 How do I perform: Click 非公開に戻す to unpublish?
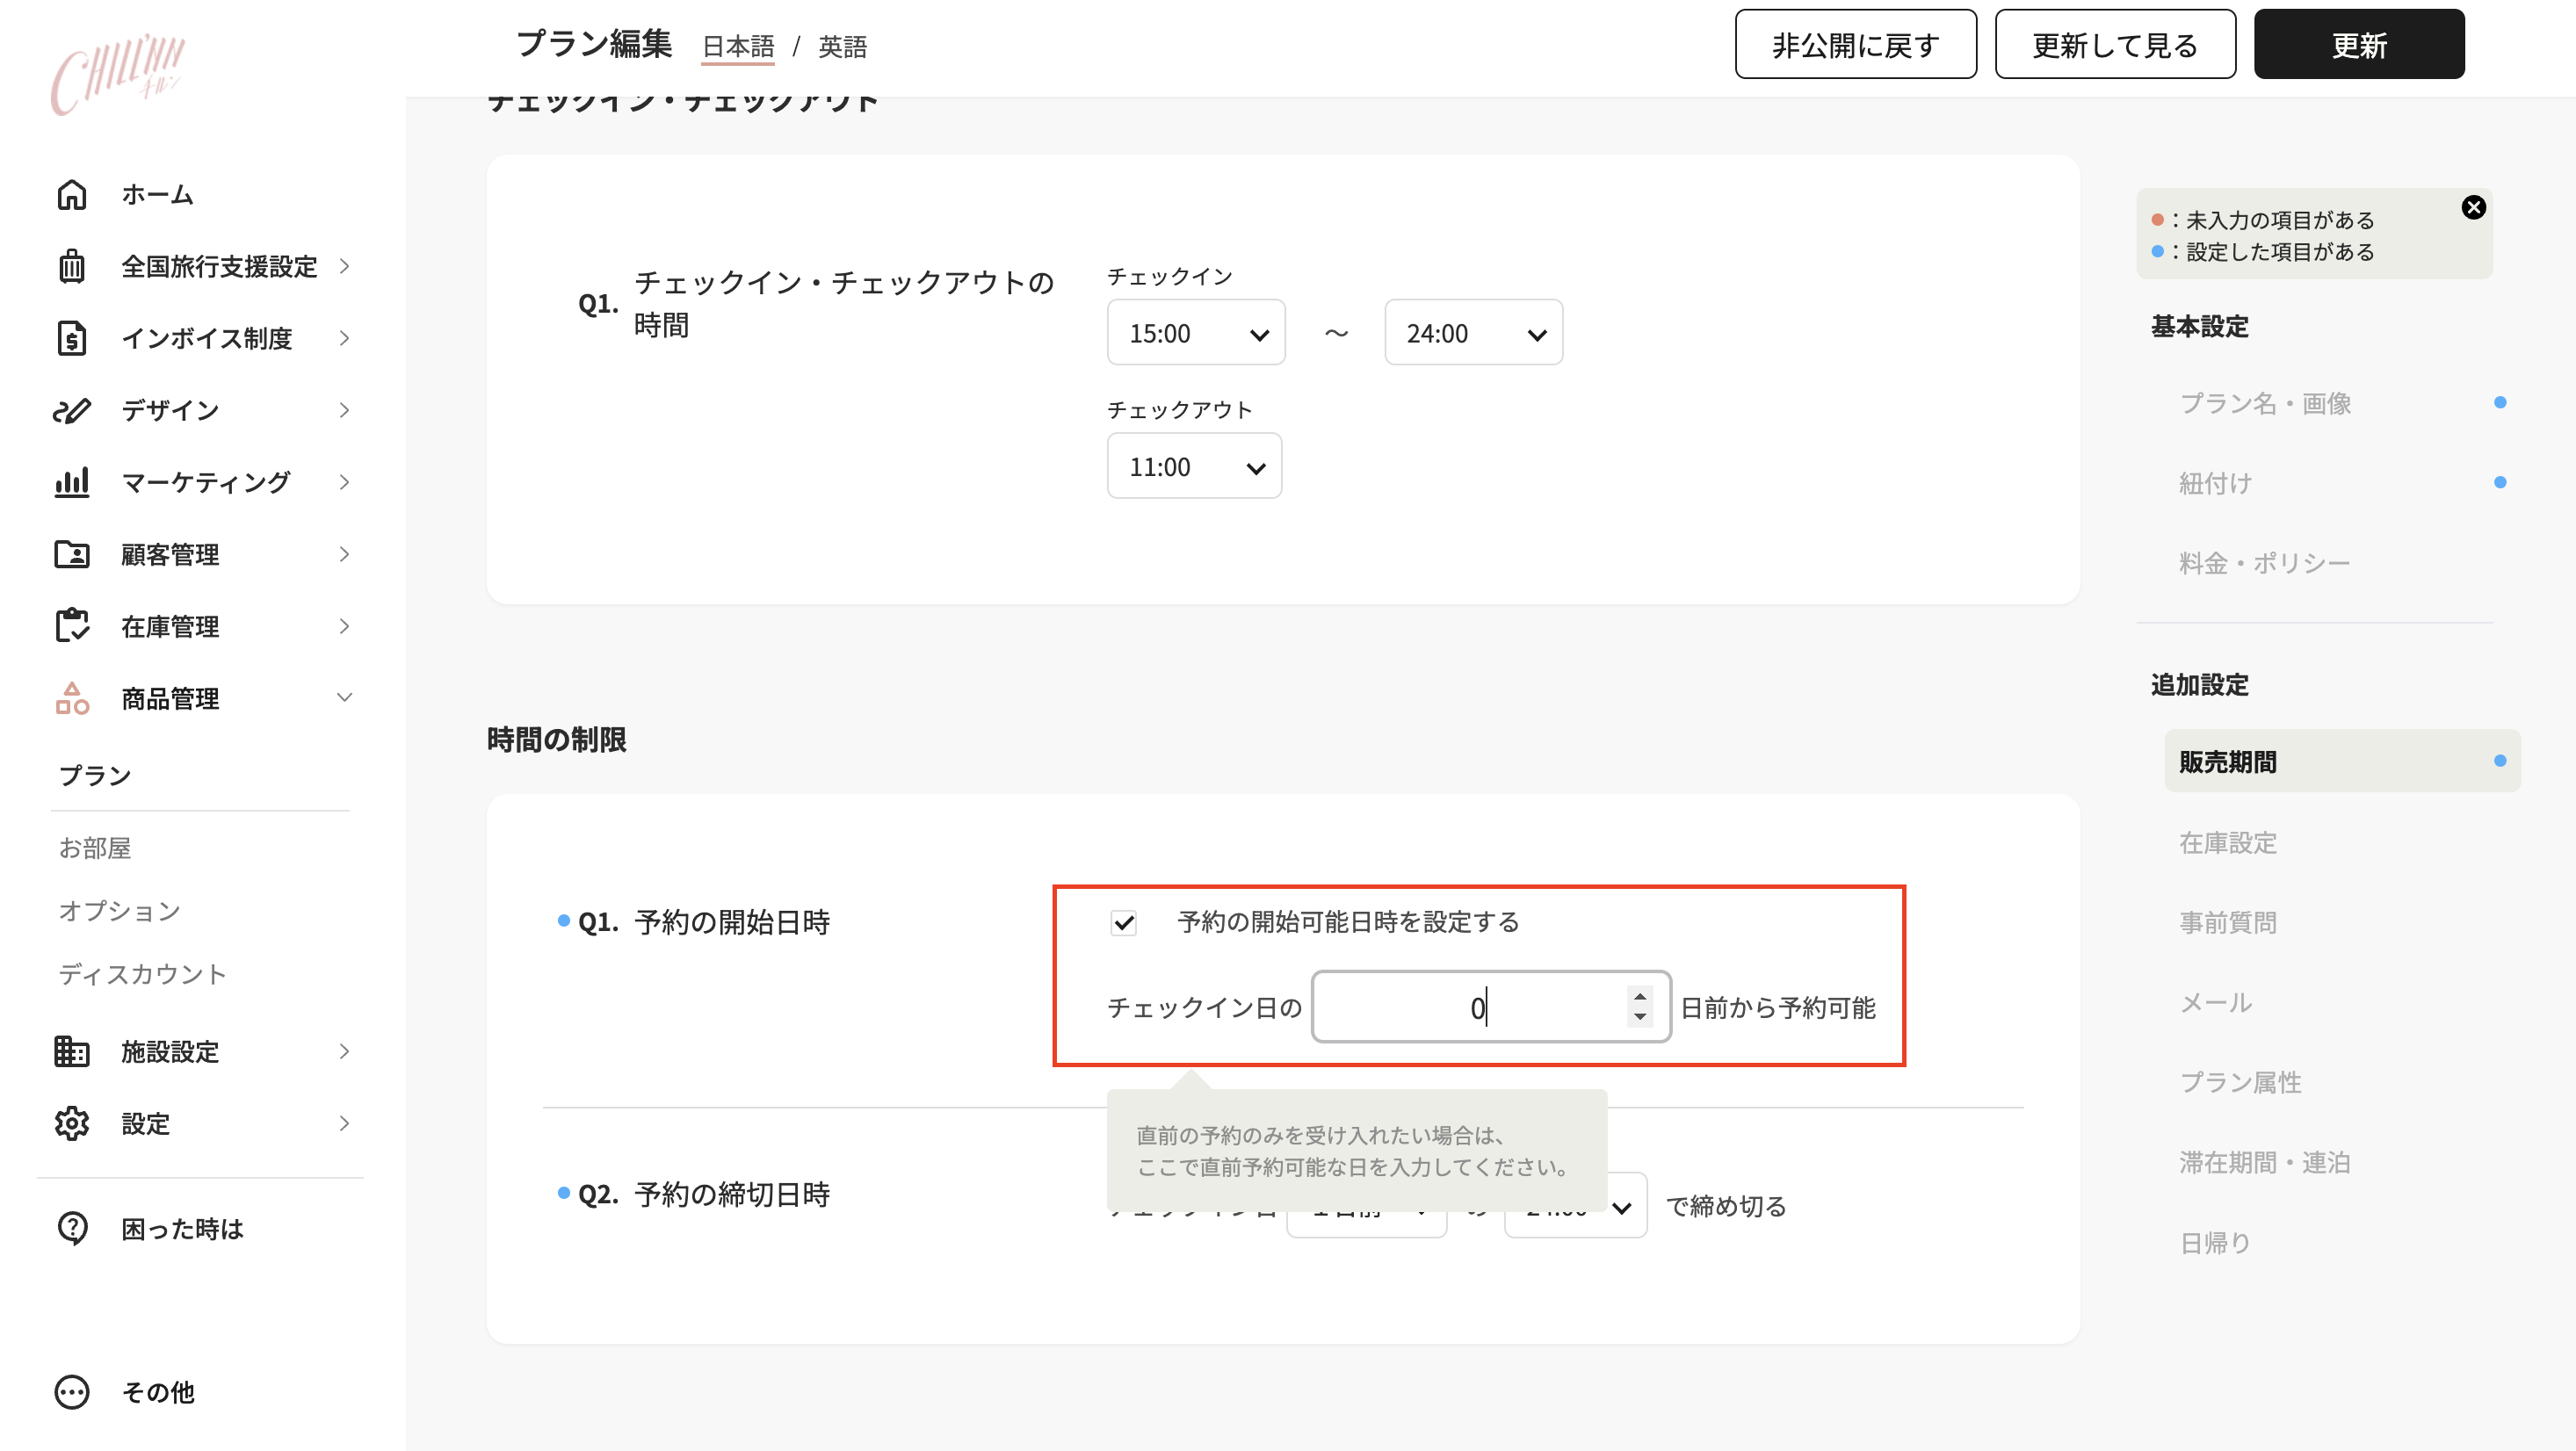pos(1855,43)
